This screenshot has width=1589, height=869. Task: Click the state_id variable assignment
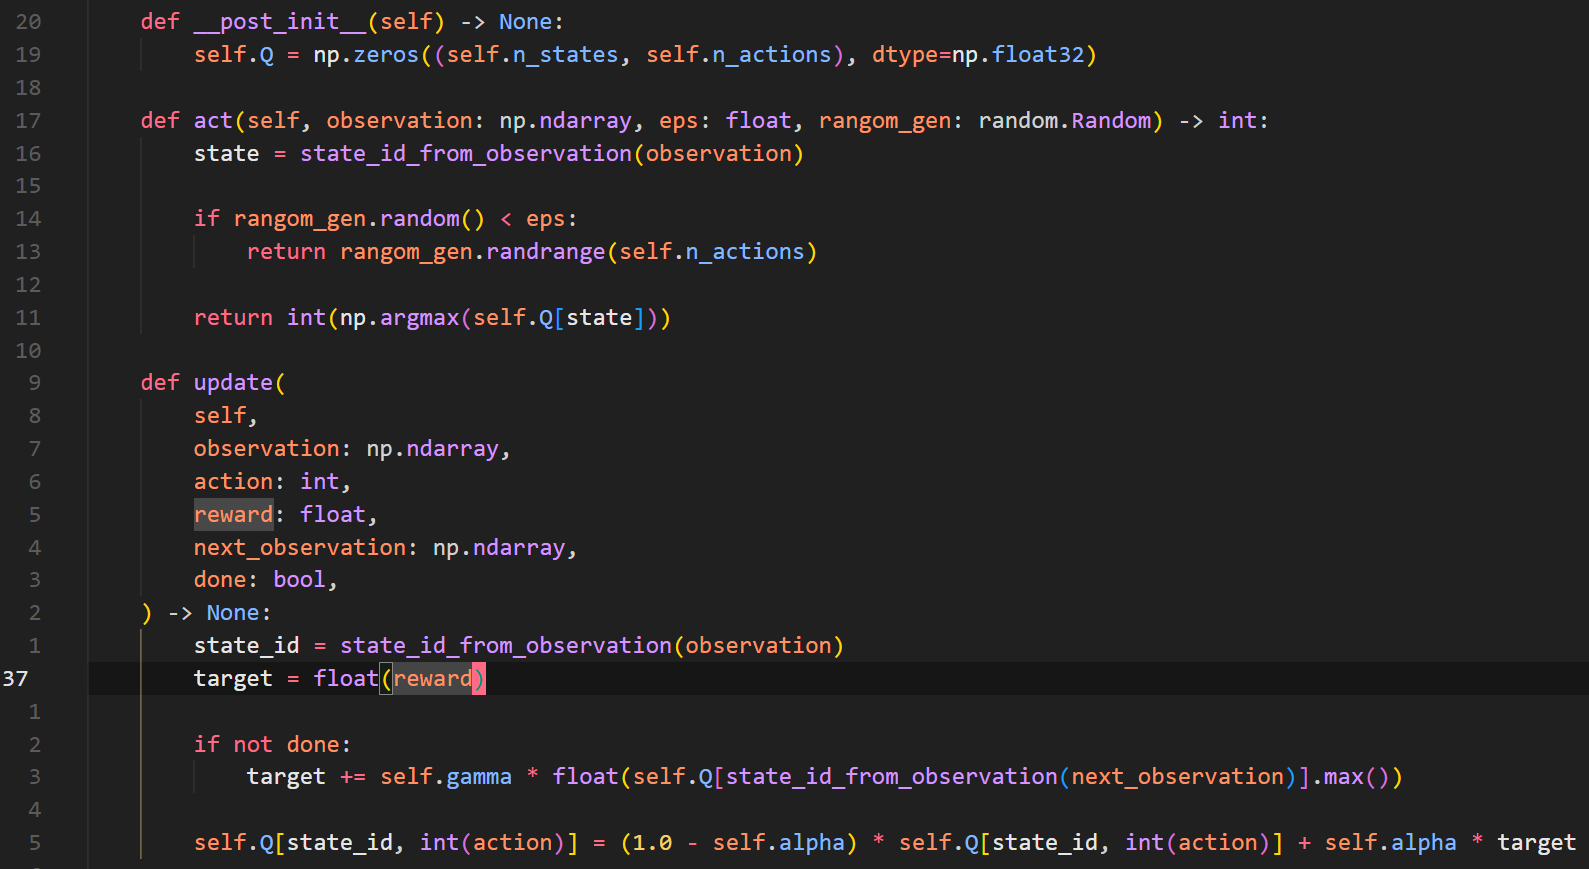point(246,646)
